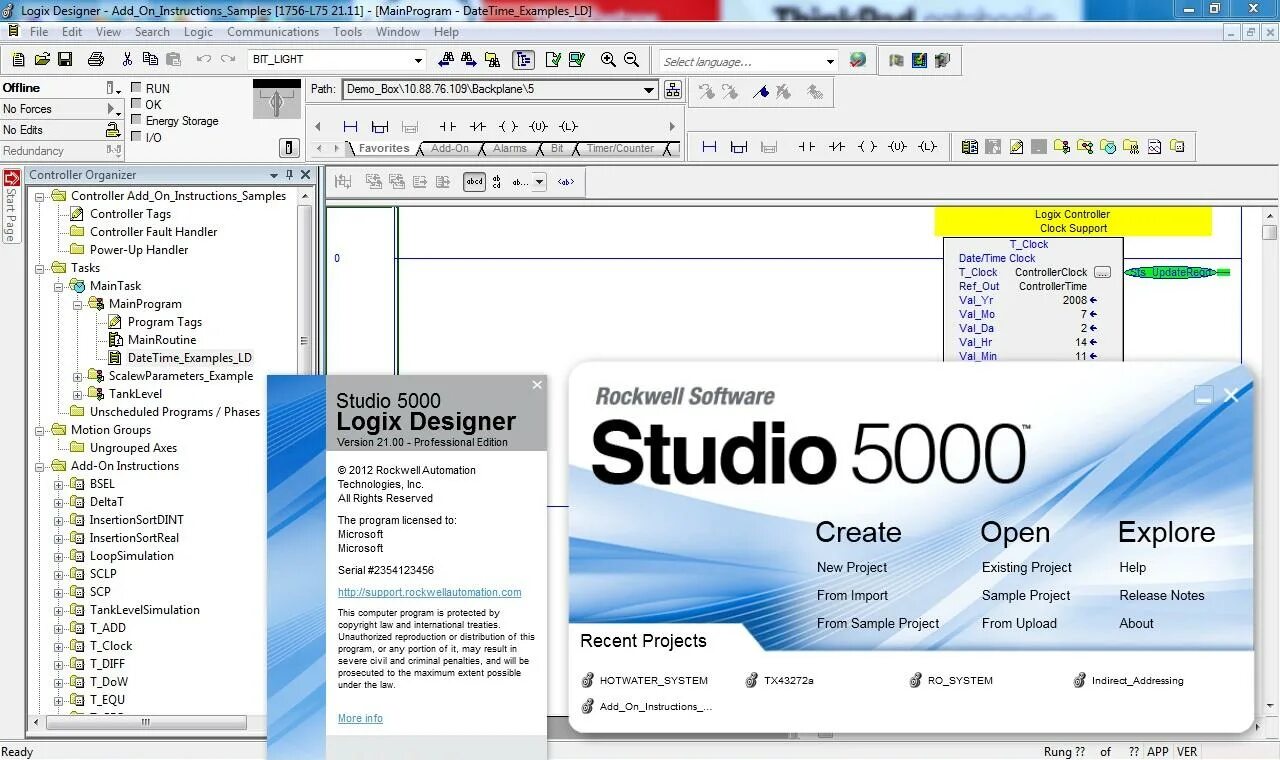Toggle the Controller Organizer icon in toolbar
The width and height of the screenshot is (1280, 760).
pos(523,60)
